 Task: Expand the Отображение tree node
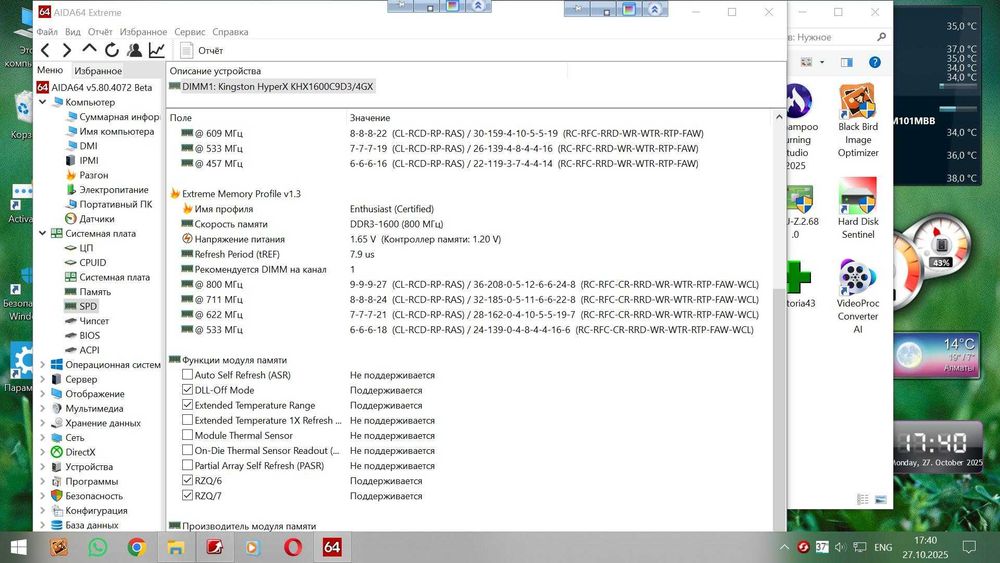click(x=43, y=394)
